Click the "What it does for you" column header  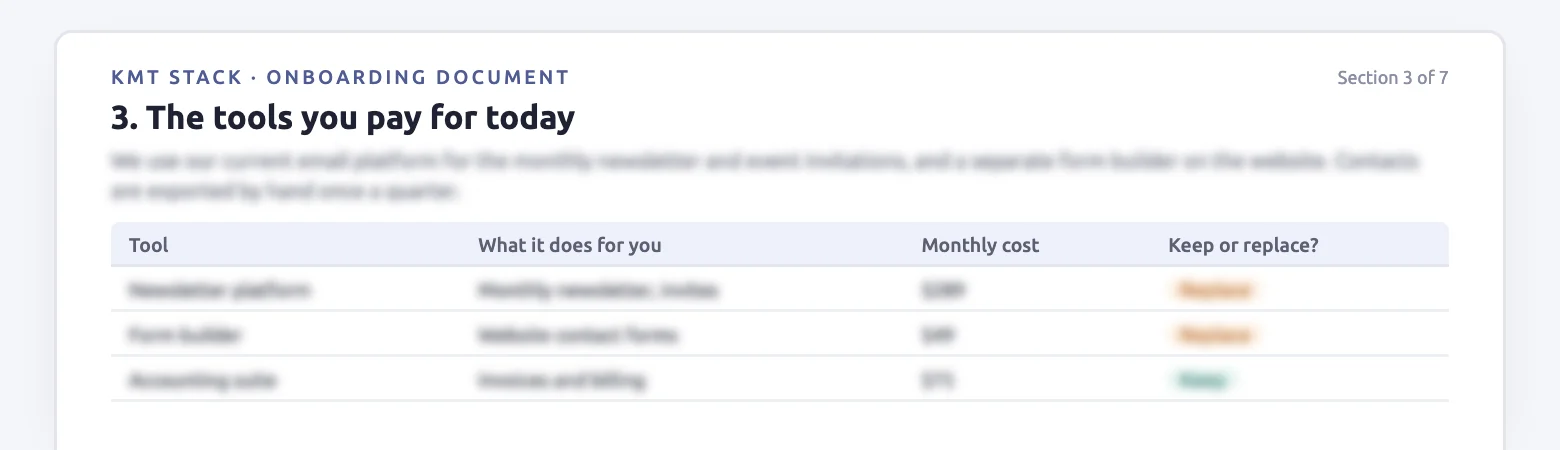569,245
